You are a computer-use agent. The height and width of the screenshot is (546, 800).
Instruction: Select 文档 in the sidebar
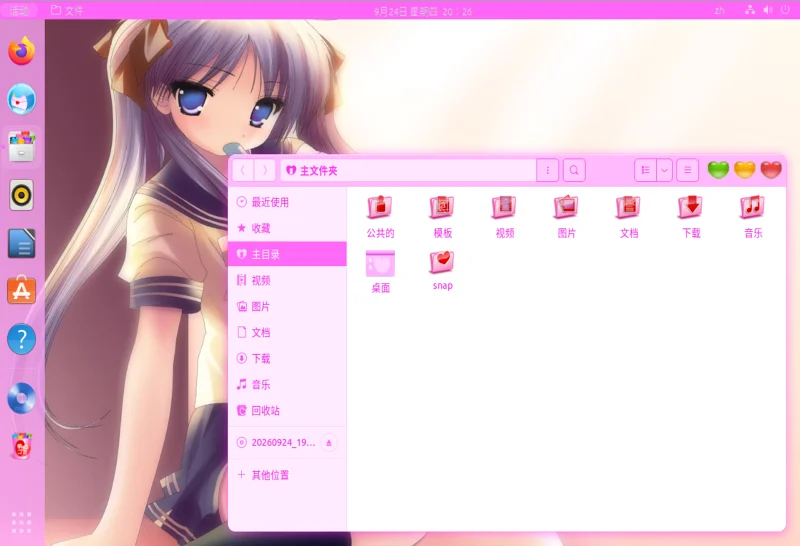click(287, 332)
